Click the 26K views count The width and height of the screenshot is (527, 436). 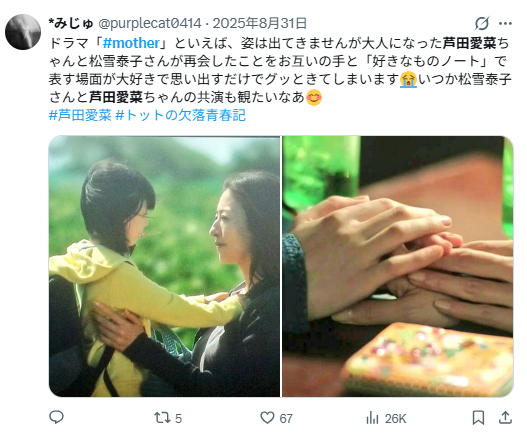pyautogui.click(x=396, y=419)
